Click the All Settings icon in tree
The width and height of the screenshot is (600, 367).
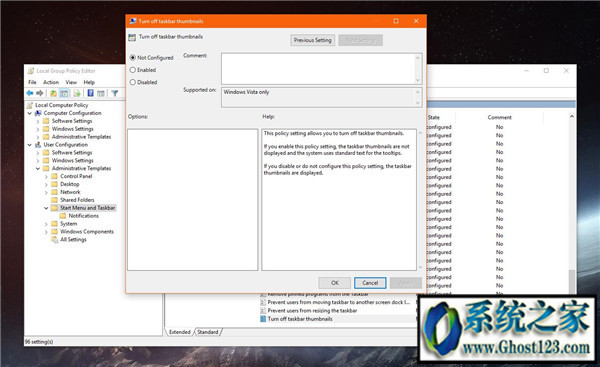click(x=55, y=240)
